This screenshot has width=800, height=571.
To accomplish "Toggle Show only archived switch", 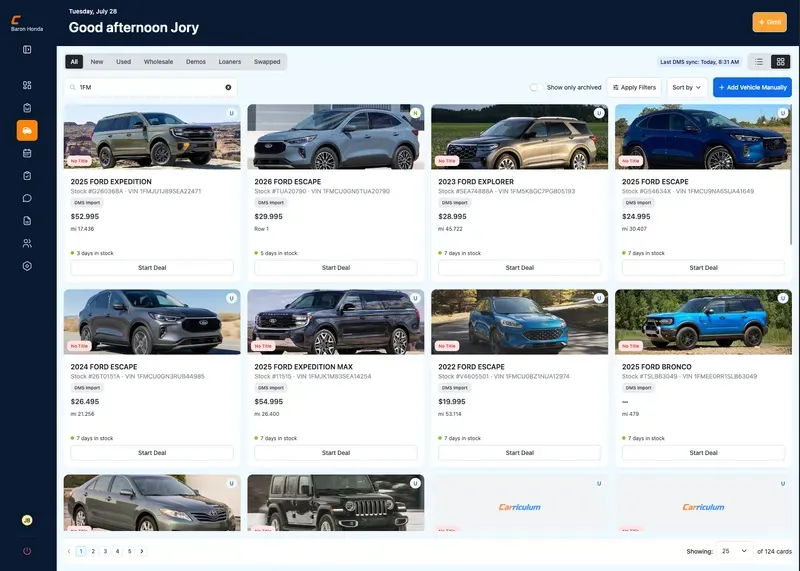I will (x=535, y=88).
